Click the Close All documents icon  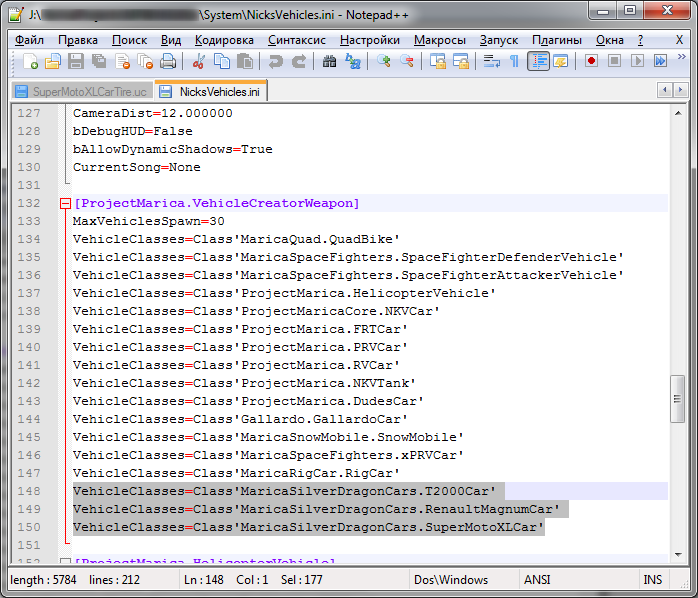(145, 61)
